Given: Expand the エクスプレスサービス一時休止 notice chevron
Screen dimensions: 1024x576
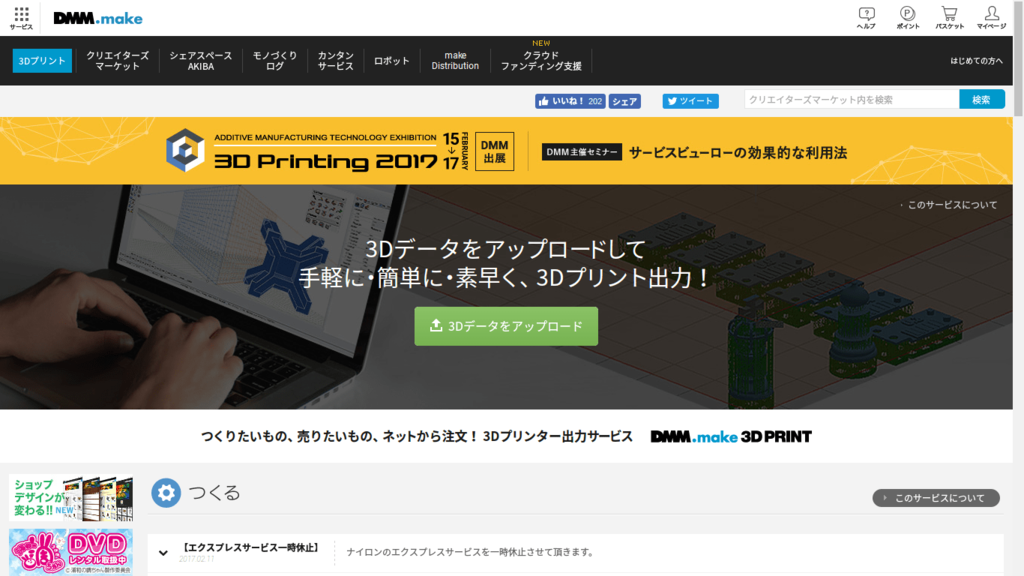Looking at the screenshot, I should (163, 552).
